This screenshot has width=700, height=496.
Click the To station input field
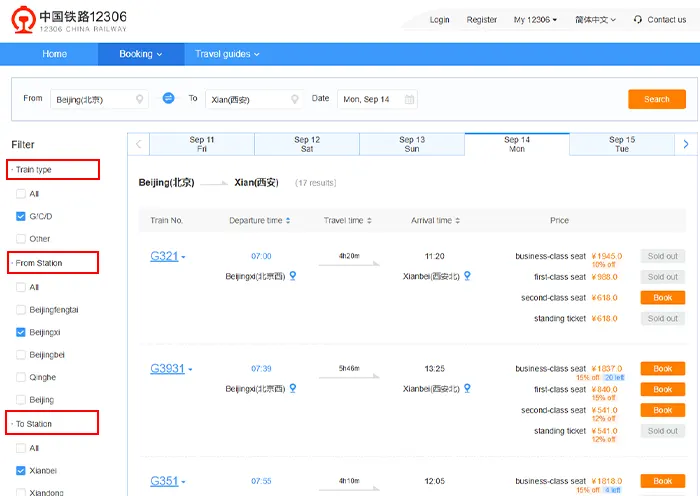point(254,99)
